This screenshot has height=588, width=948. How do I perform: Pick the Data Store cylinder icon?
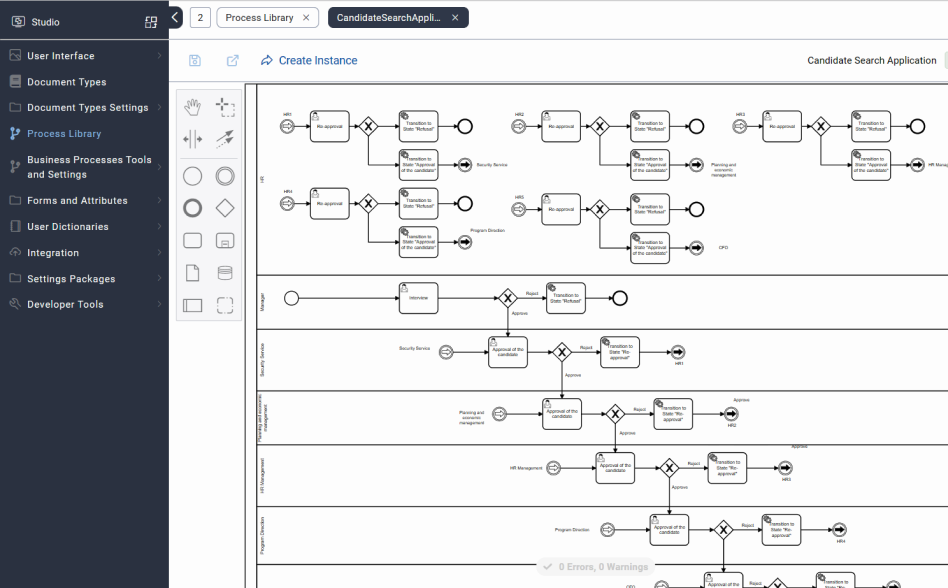[x=225, y=273]
